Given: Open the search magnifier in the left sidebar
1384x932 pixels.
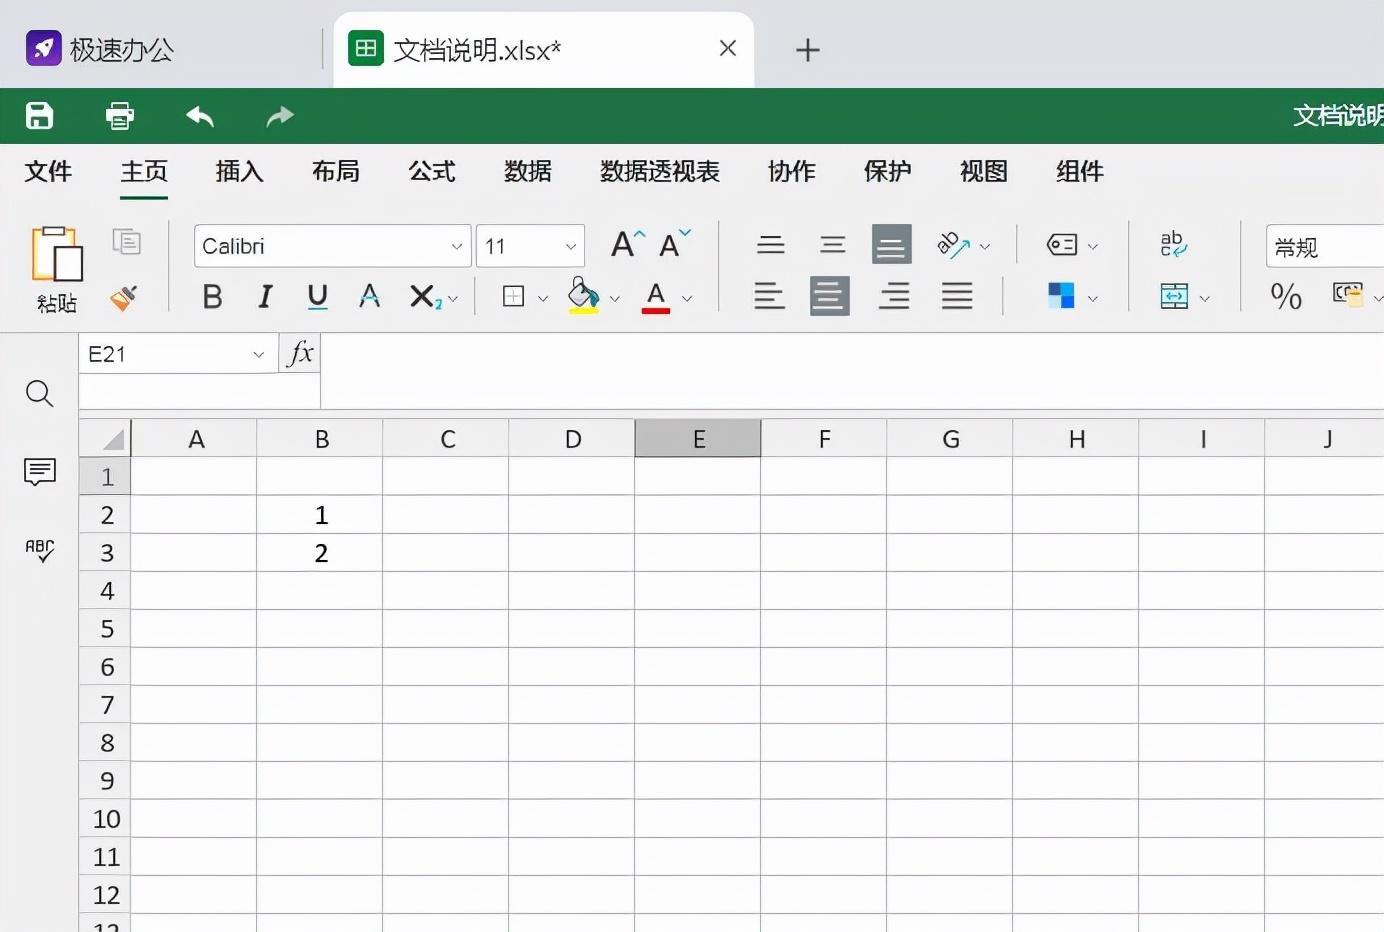Looking at the screenshot, I should coord(39,393).
